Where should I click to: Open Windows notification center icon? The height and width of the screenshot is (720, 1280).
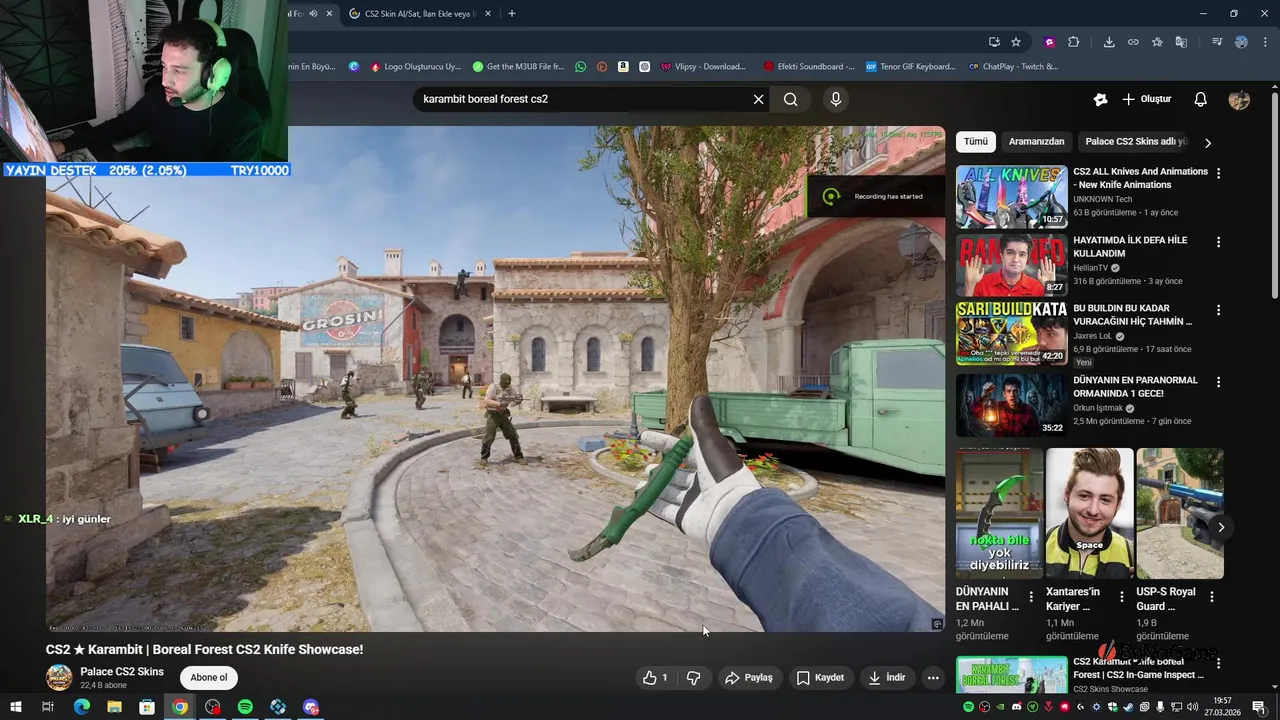pyautogui.click(x=1258, y=707)
